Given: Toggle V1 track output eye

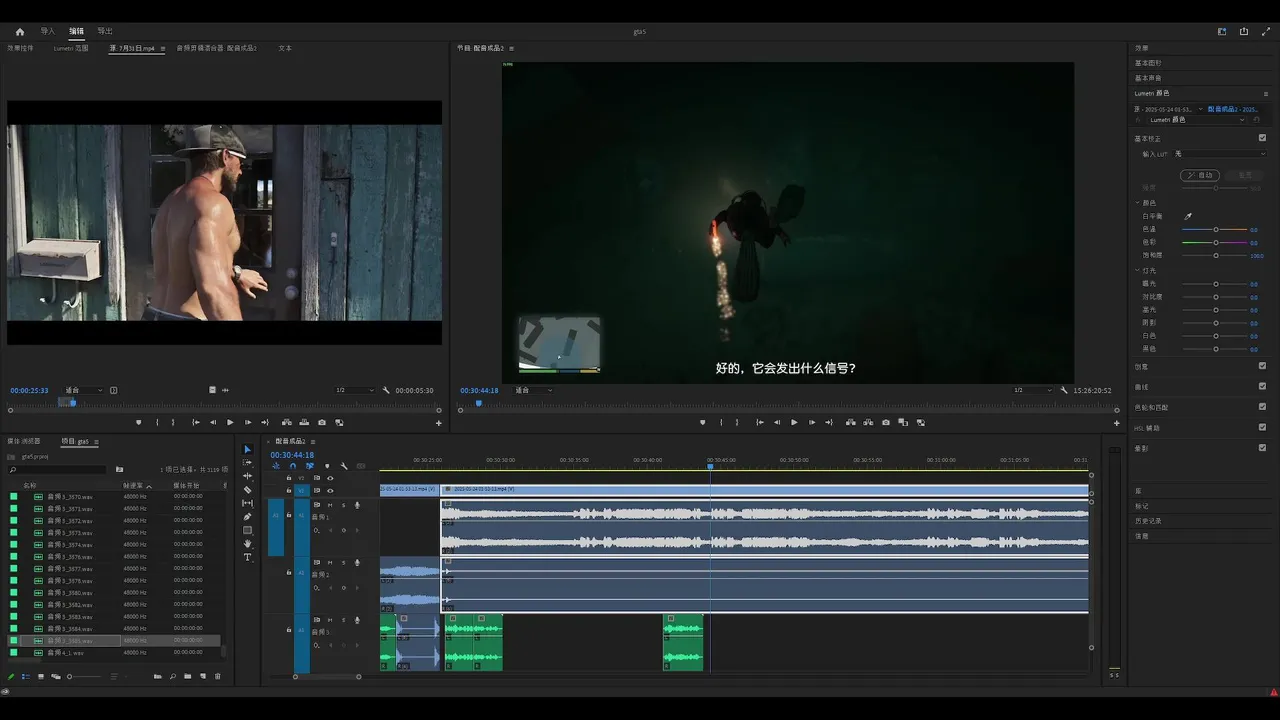Looking at the screenshot, I should click(x=330, y=491).
